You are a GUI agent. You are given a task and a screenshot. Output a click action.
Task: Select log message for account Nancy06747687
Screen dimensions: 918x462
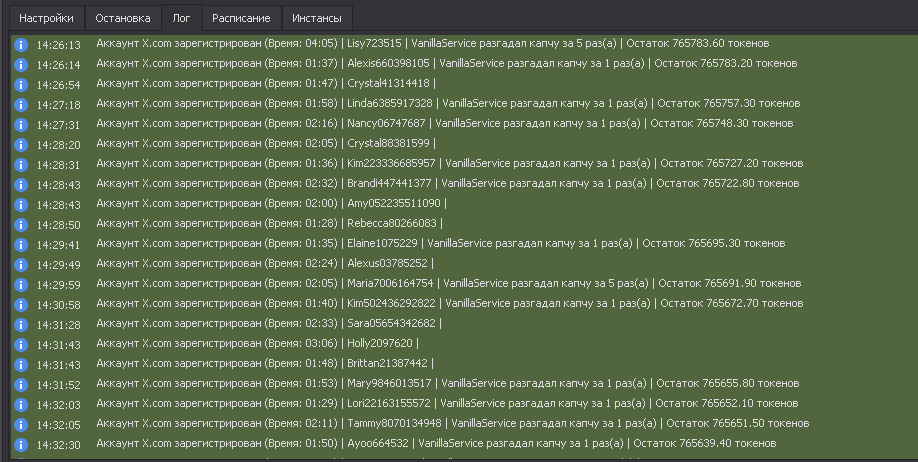[x=444, y=123]
